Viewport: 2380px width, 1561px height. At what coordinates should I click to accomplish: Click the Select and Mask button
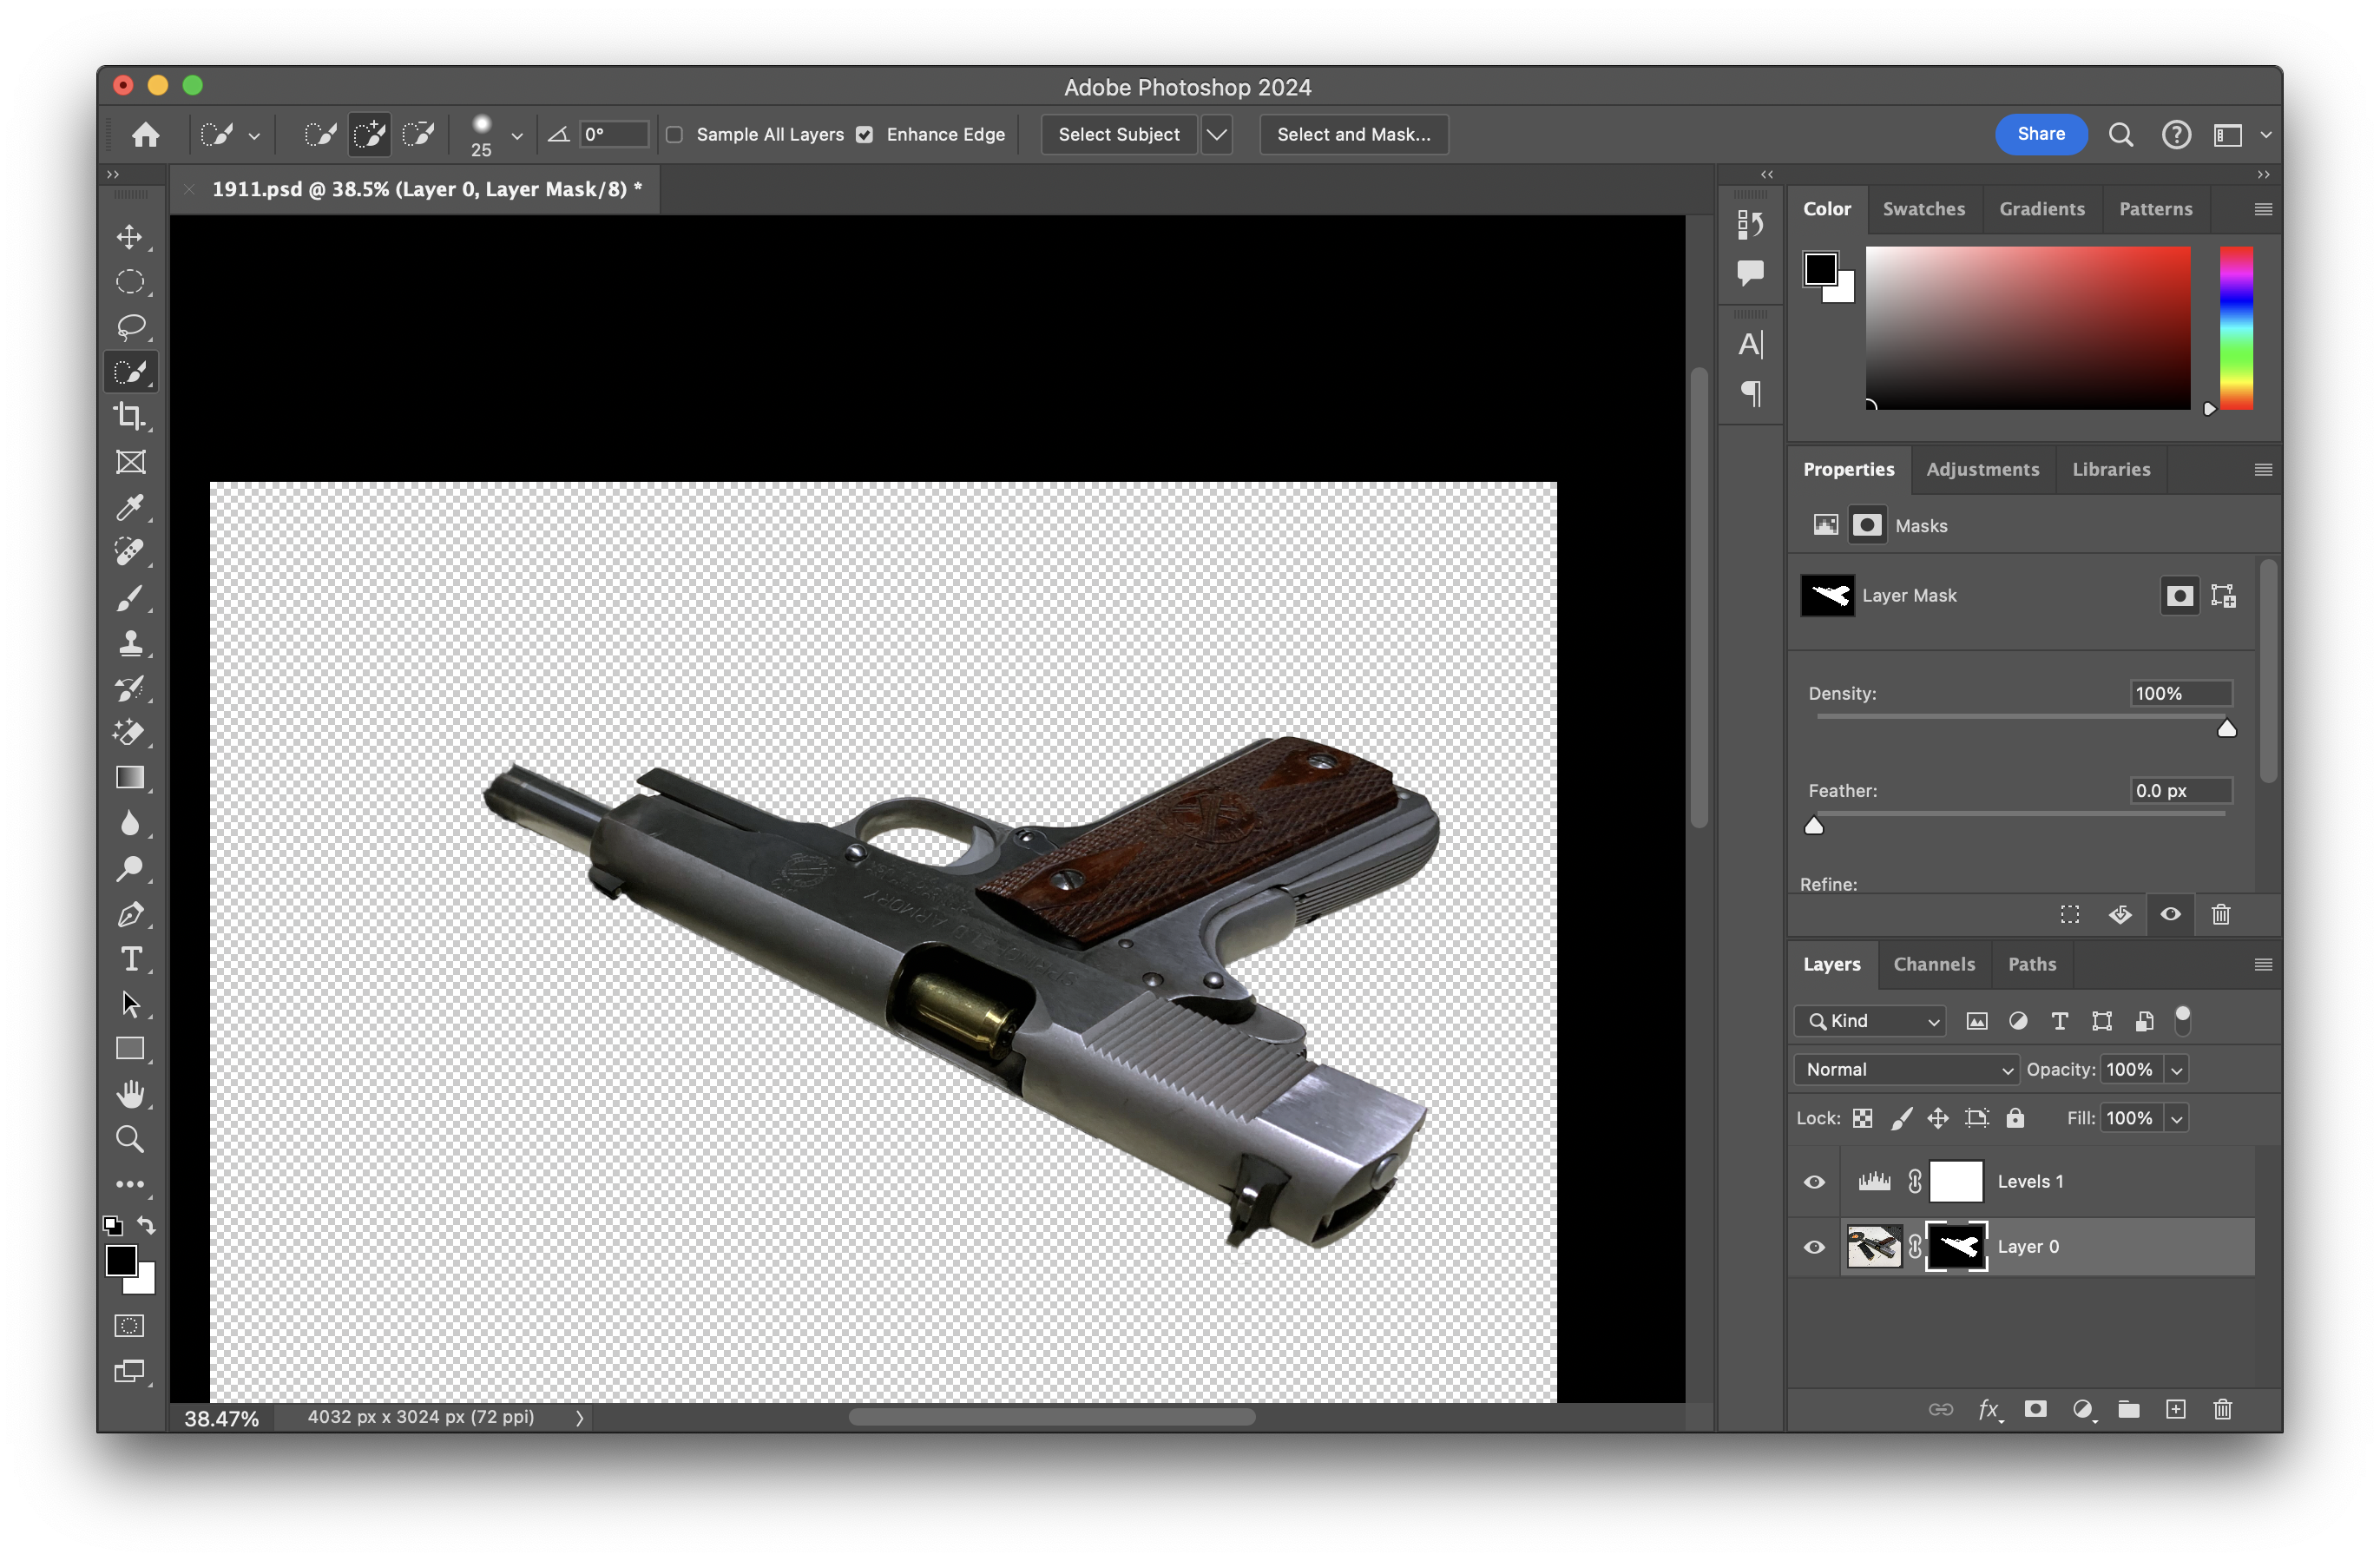(x=1353, y=135)
